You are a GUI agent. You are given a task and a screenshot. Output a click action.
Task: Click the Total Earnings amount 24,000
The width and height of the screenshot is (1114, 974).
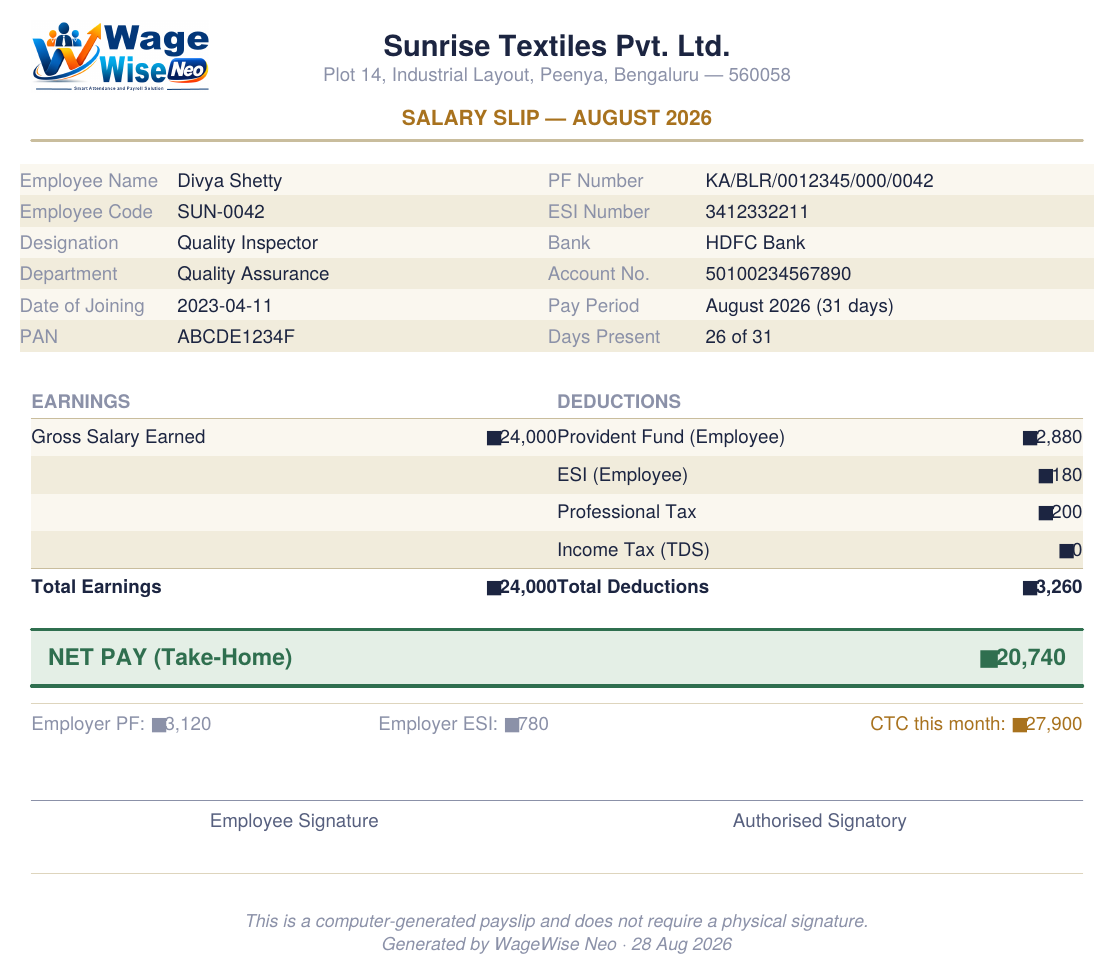point(522,587)
